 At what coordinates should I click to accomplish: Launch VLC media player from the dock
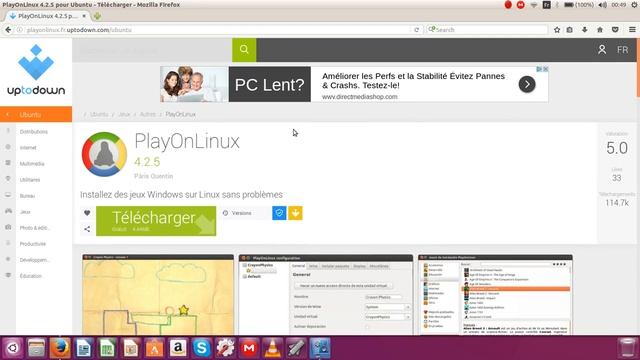(x=273, y=348)
